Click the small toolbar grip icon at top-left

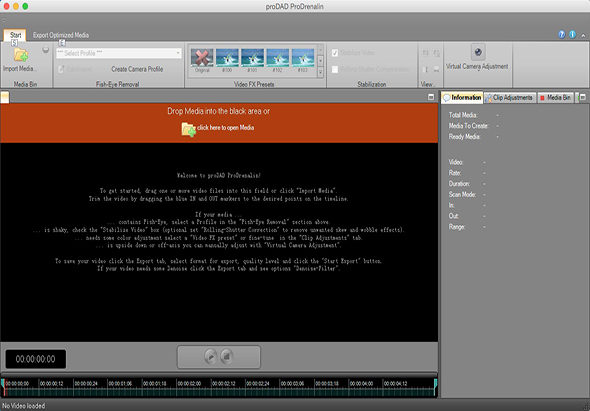click(4, 20)
